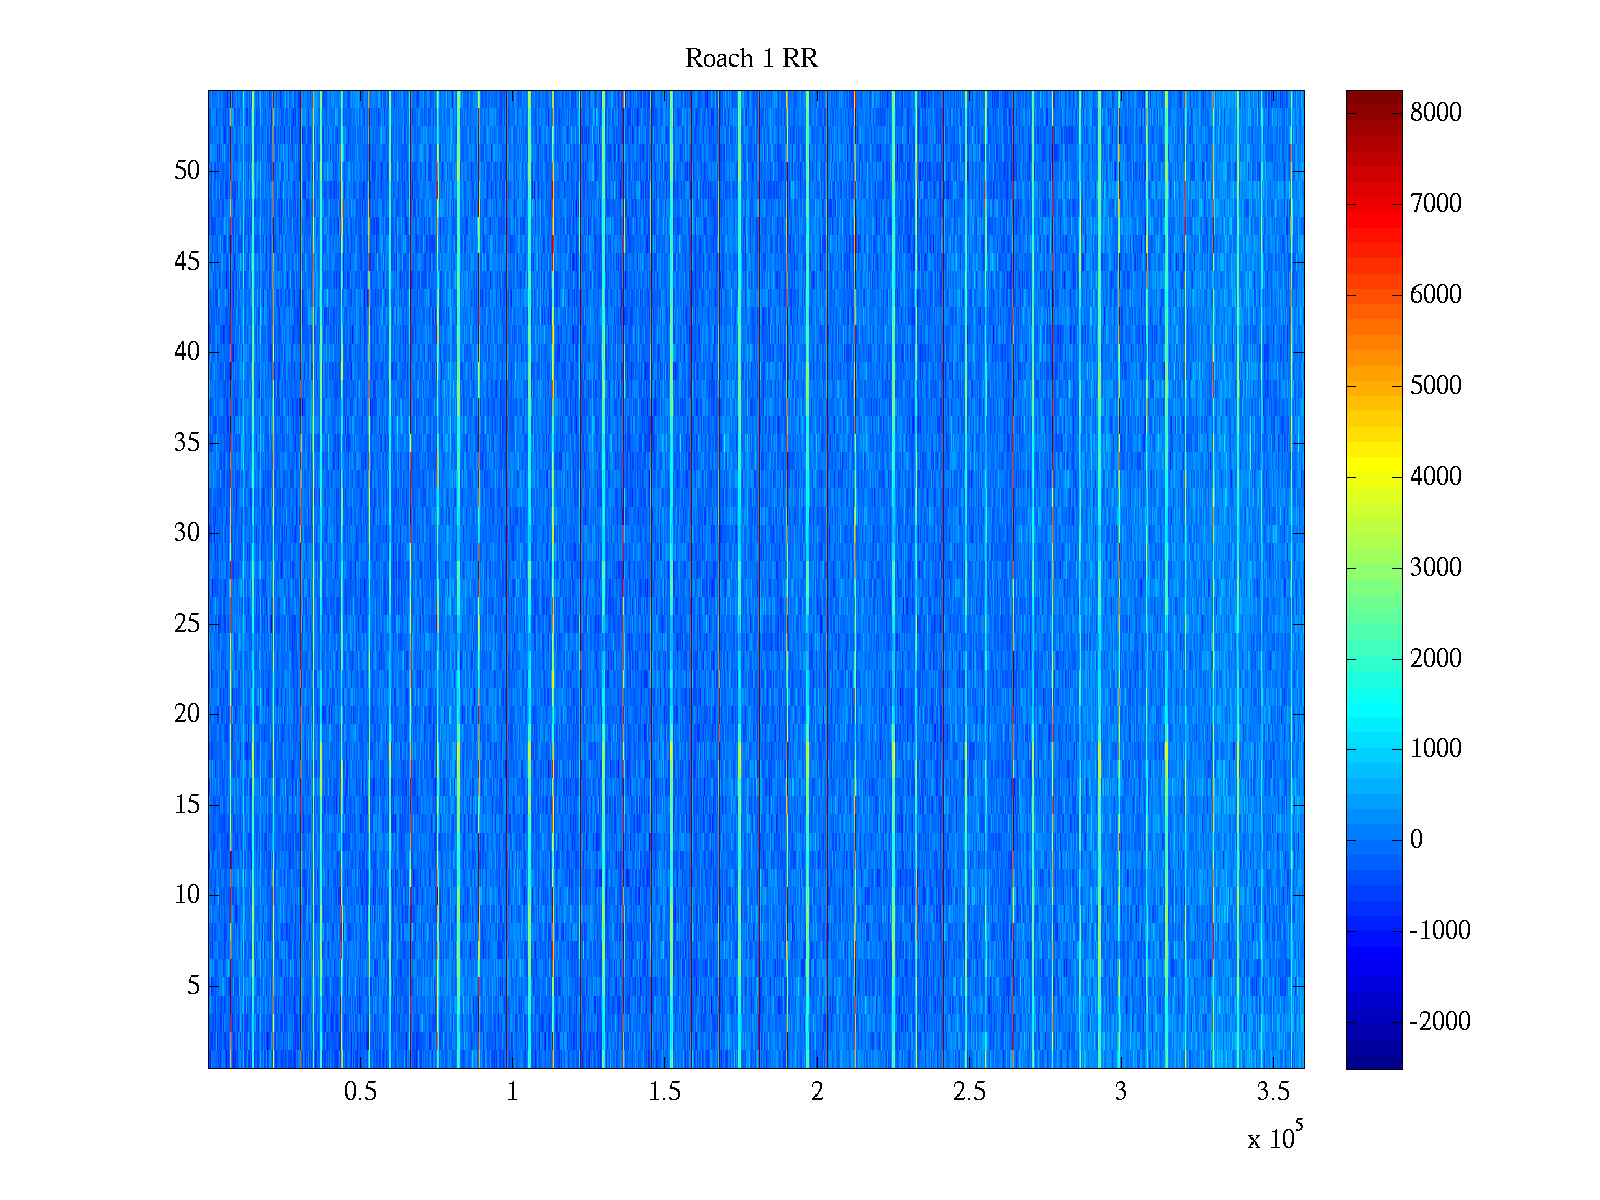Select the x-axis tick label 1.5
1600x1200 pixels.
664,1092
